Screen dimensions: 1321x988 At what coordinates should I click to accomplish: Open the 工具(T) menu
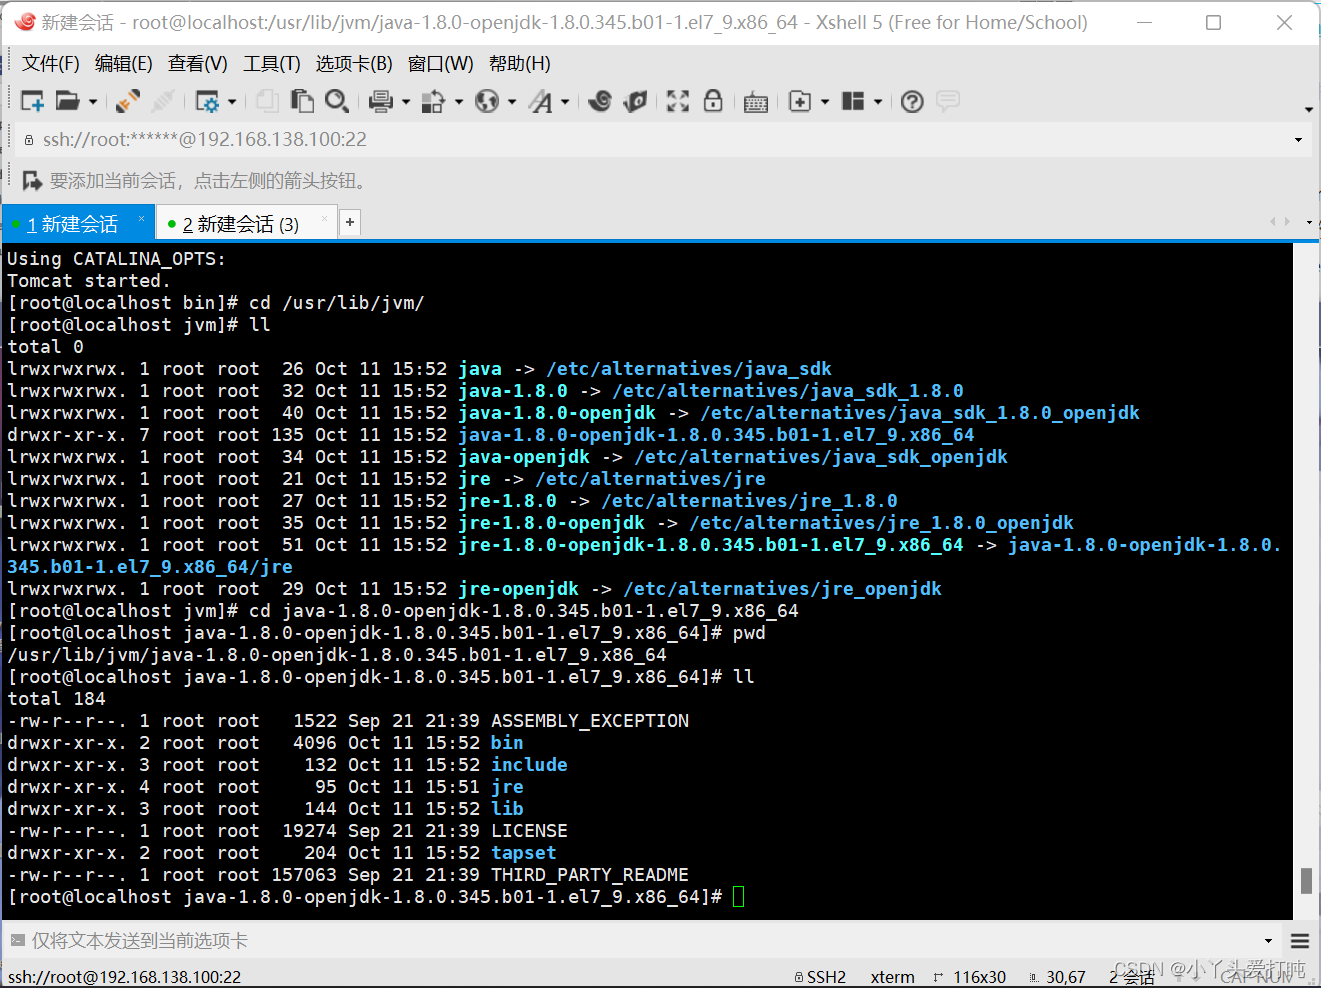click(272, 64)
